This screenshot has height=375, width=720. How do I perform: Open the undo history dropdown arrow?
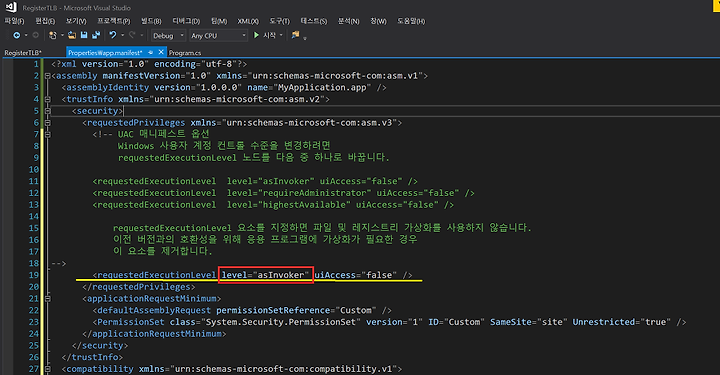[x=122, y=35]
